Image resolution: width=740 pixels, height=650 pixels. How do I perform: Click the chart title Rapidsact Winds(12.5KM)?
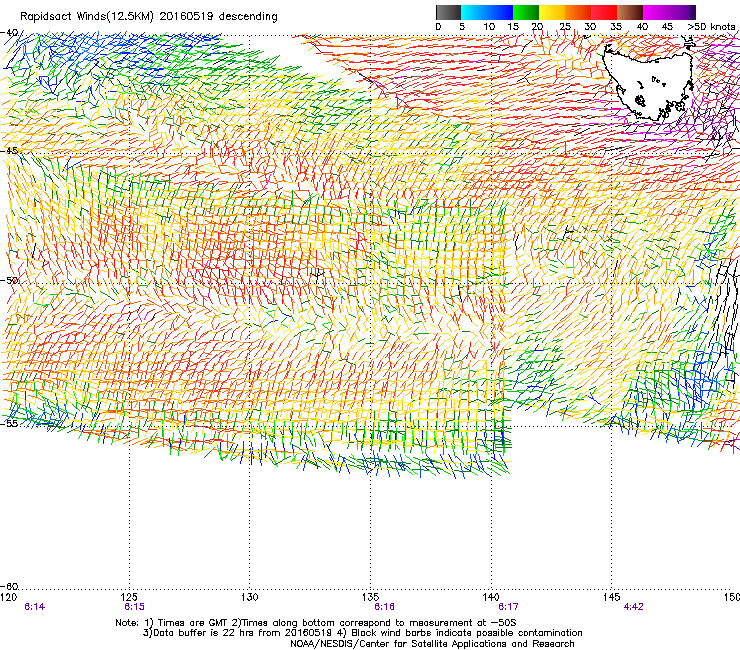87,17
